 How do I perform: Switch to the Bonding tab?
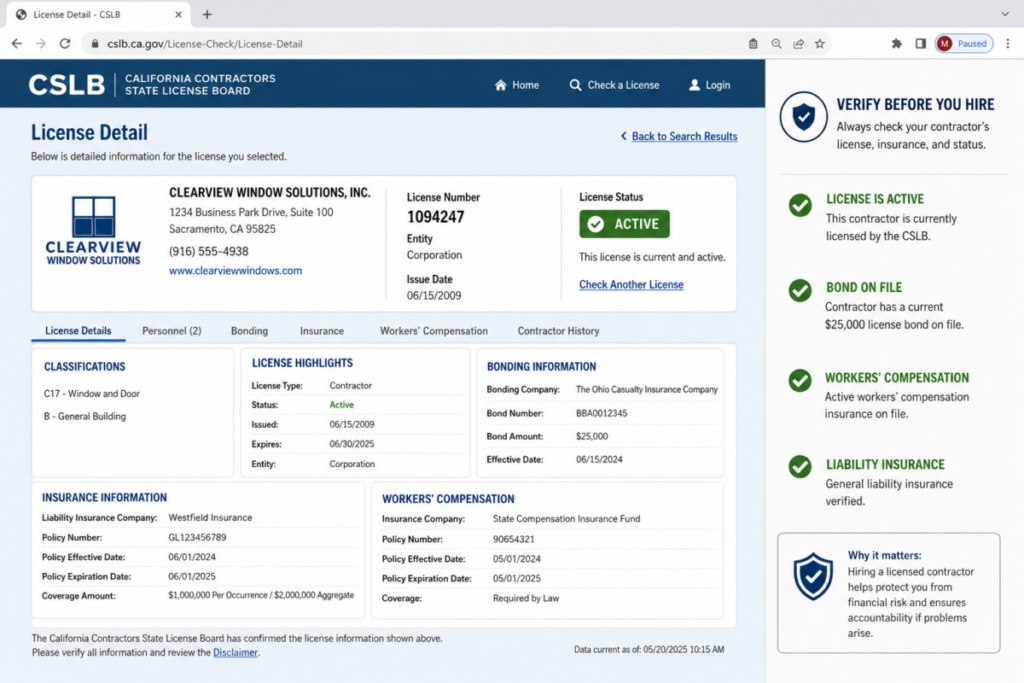point(249,330)
